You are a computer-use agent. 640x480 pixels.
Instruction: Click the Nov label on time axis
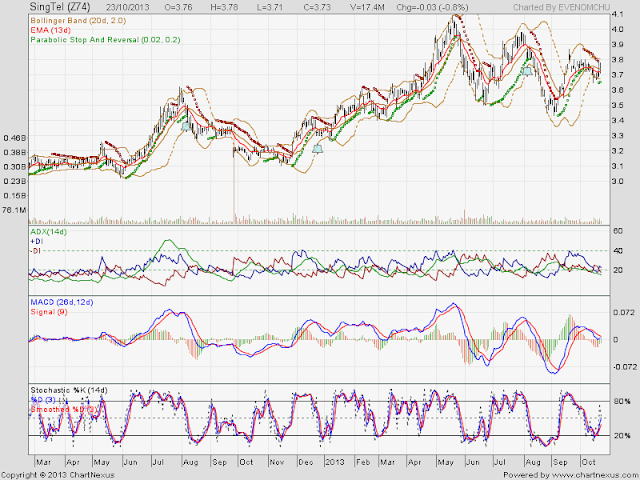coord(277,462)
